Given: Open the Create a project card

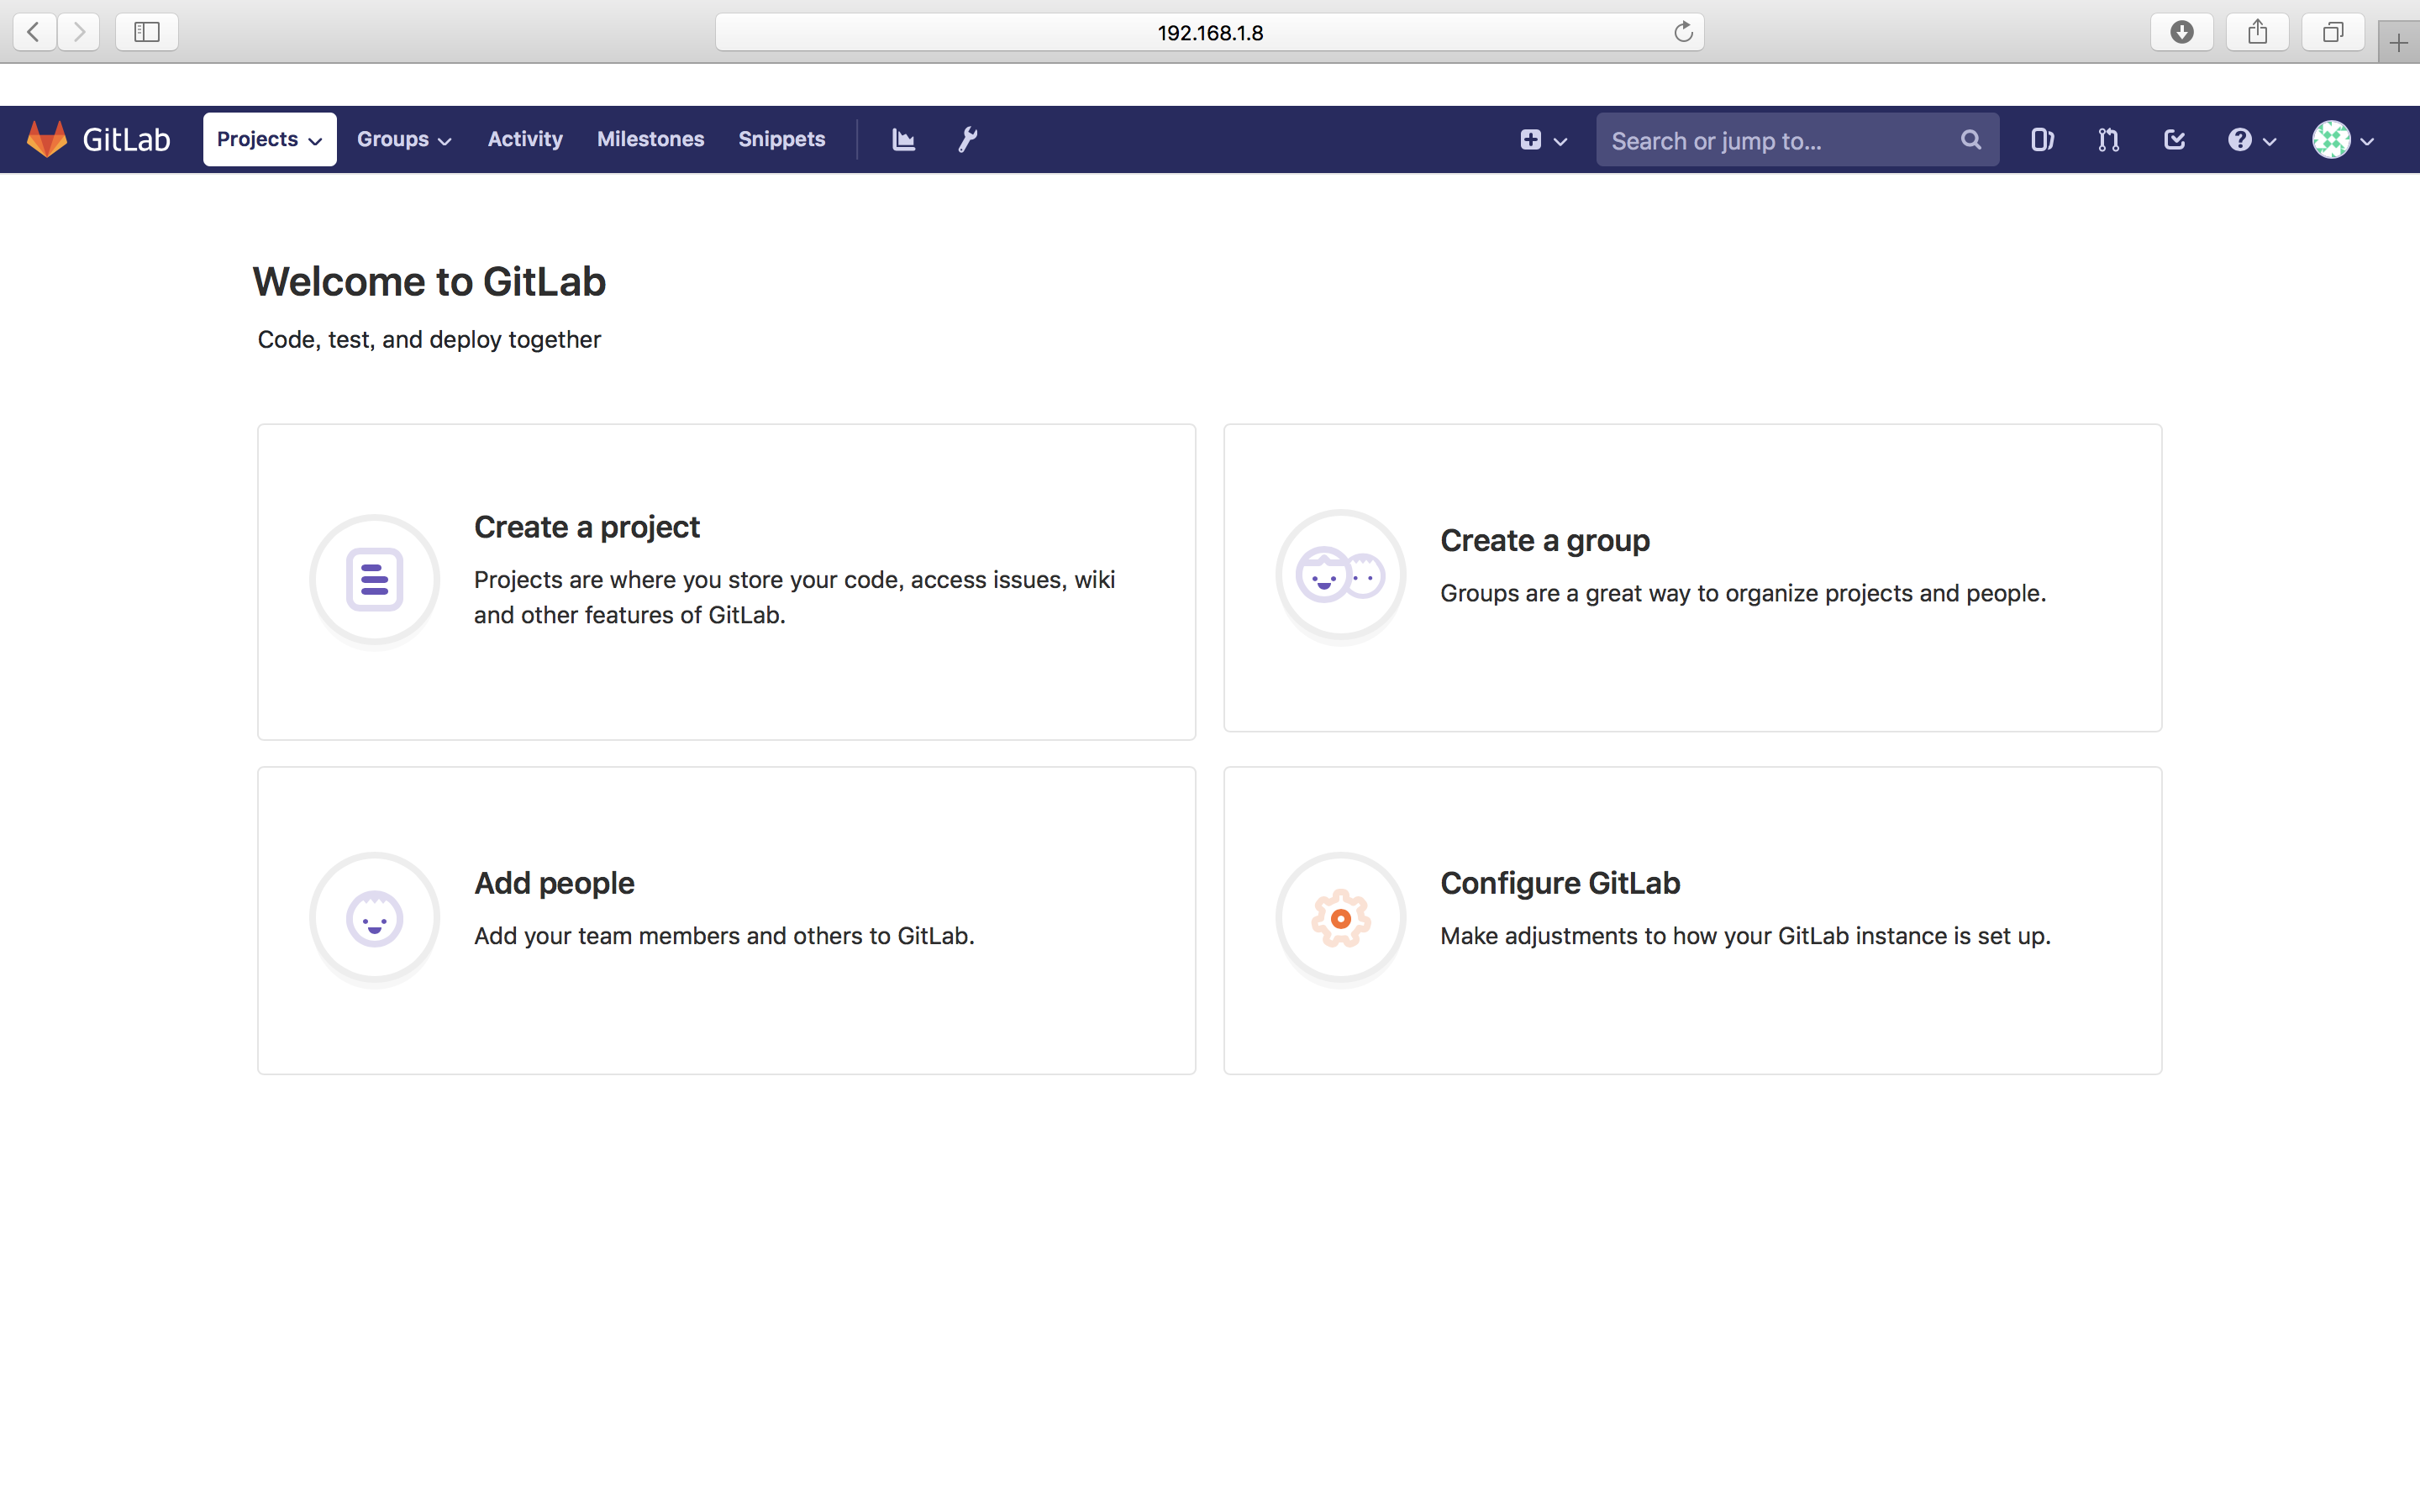Looking at the screenshot, I should pyautogui.click(x=726, y=580).
